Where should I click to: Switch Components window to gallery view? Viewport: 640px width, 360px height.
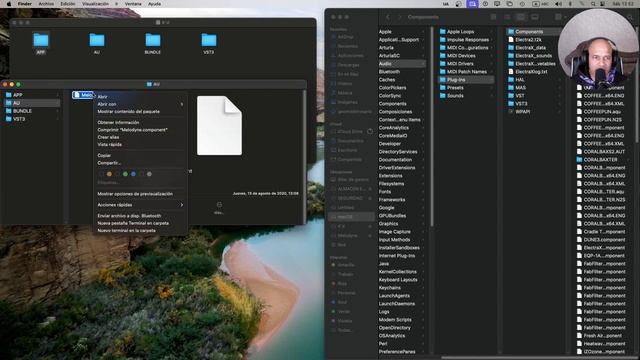(535, 17)
